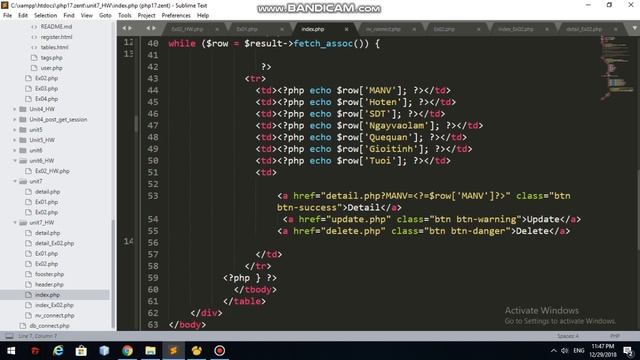Viewport: 640px width, 360px height.
Task: Open user.php in the sidebar
Action: [51, 68]
